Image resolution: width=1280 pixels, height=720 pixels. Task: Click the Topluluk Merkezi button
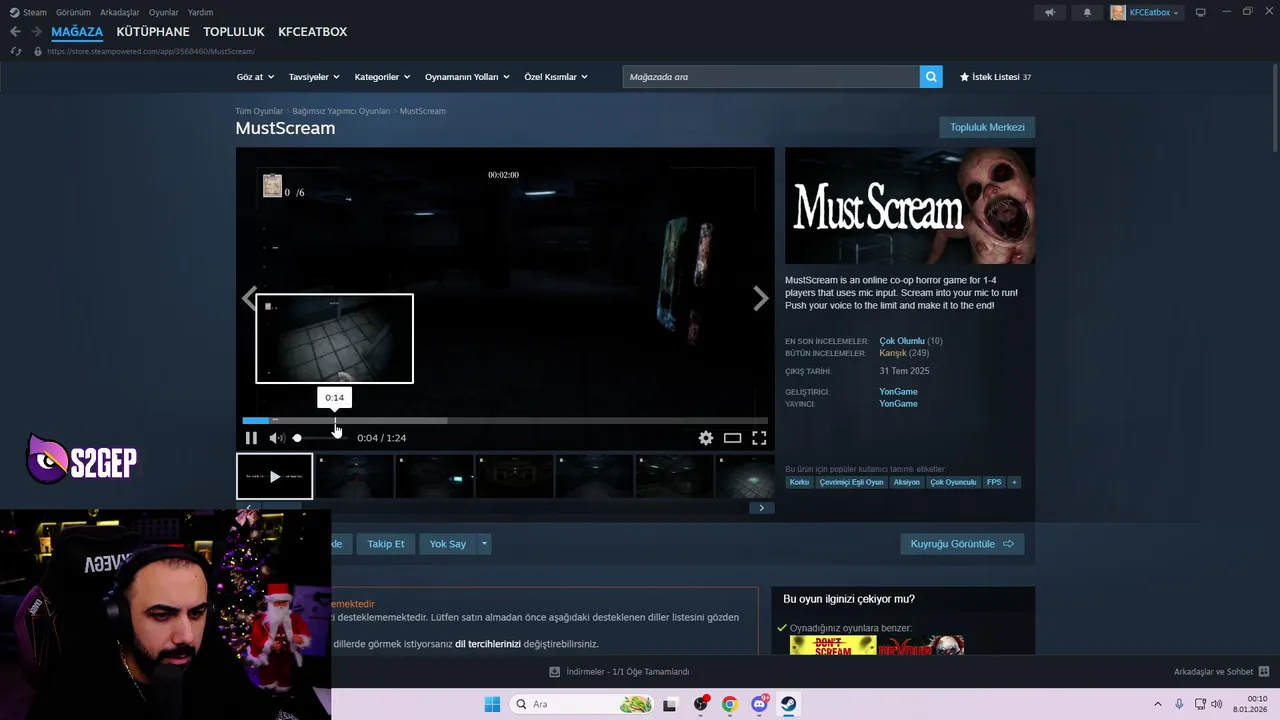pyautogui.click(x=987, y=127)
